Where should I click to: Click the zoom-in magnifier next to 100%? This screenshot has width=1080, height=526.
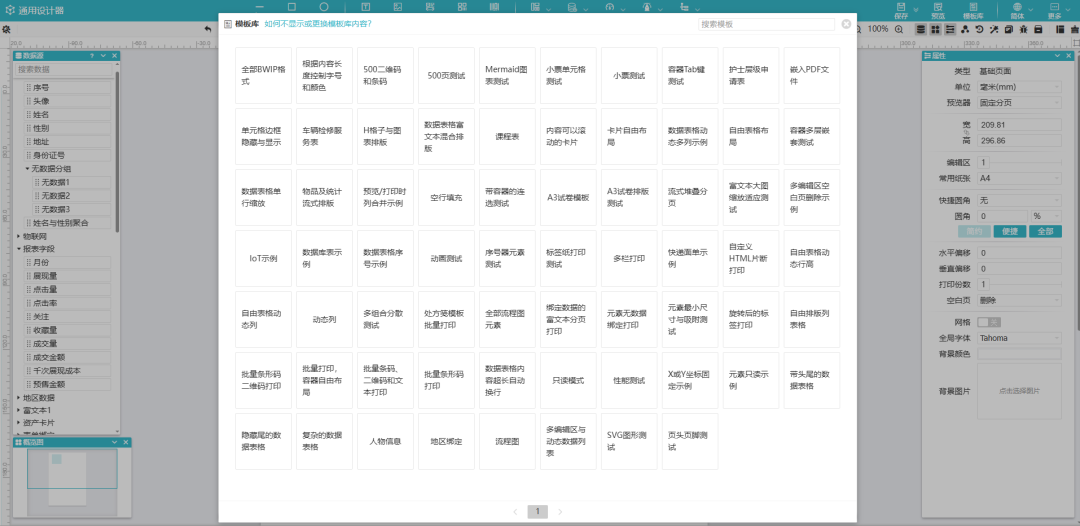(899, 29)
